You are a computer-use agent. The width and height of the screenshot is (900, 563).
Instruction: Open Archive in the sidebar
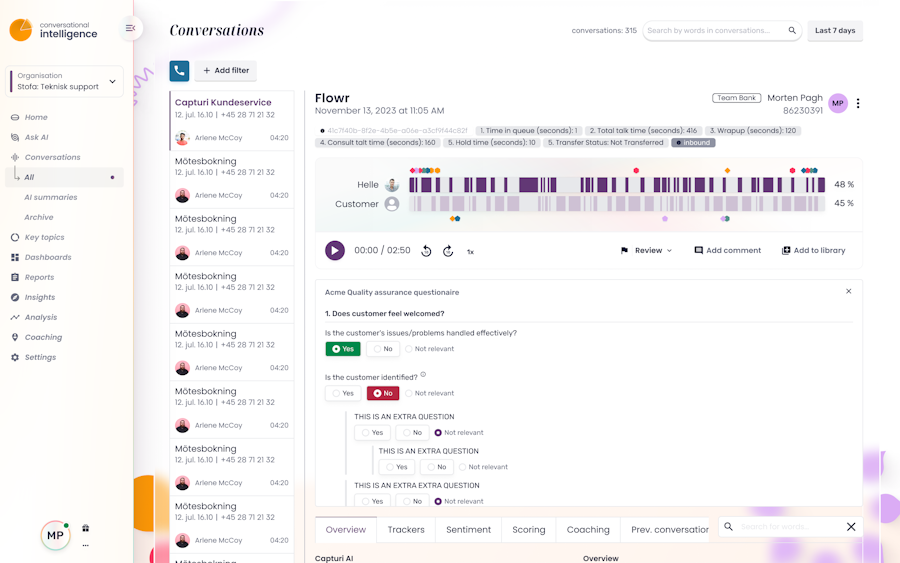(x=38, y=218)
